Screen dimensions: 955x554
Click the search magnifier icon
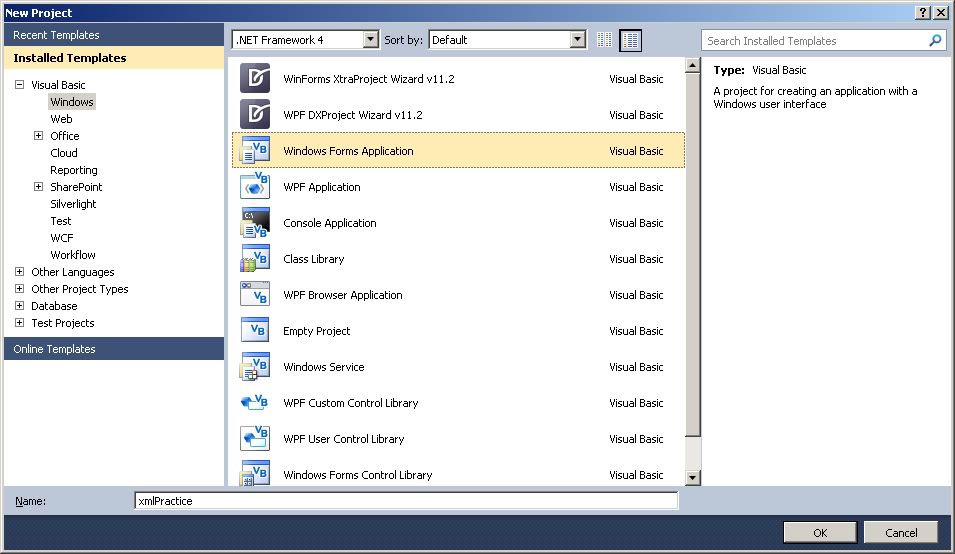point(935,41)
